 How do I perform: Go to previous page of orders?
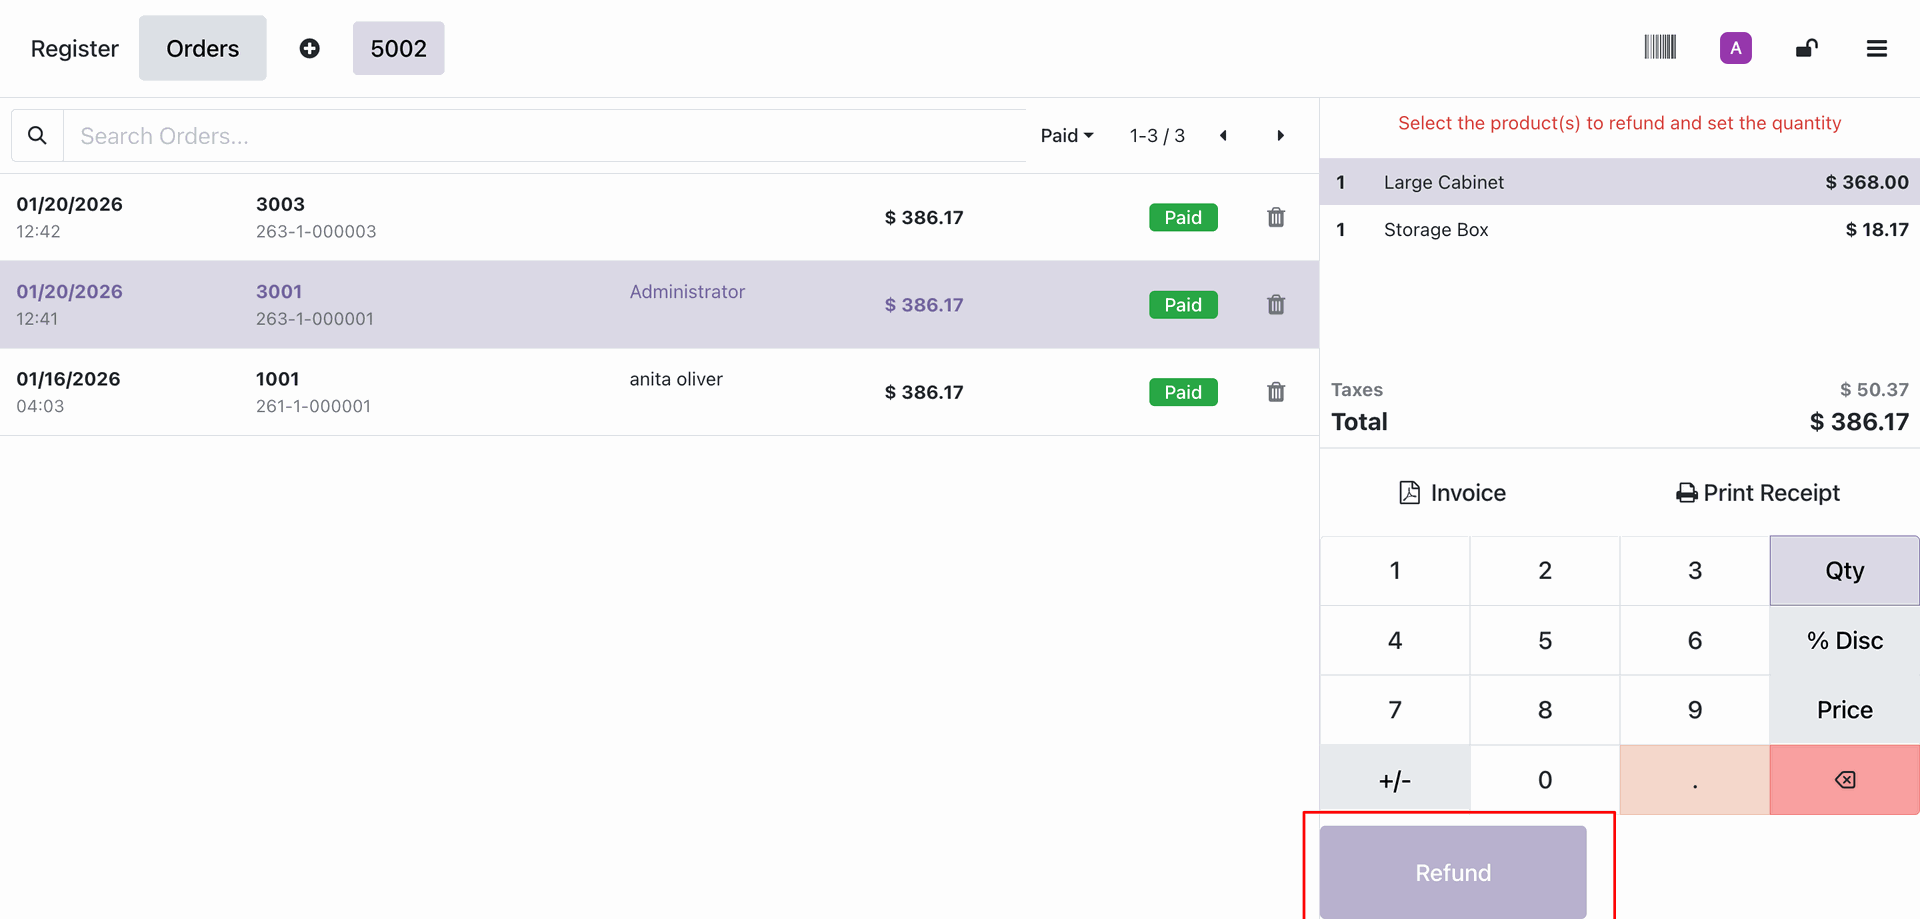(x=1223, y=136)
